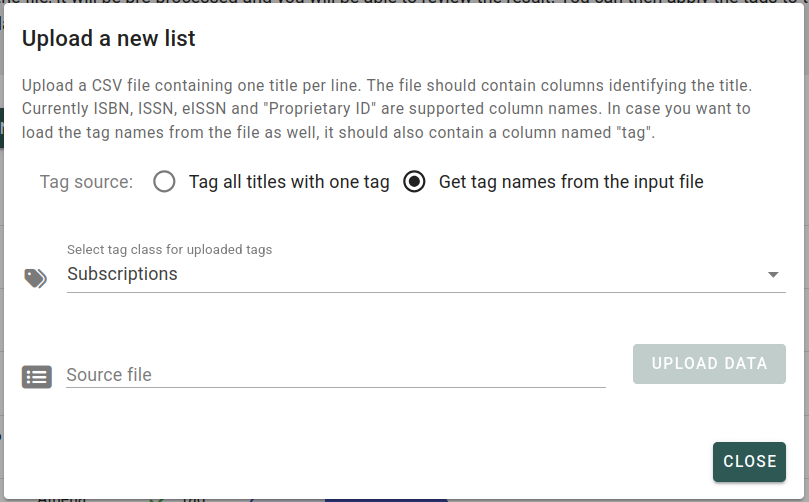Click the tag icon beside Subscriptions
Viewport: 809px width, 502px height.
(x=35, y=278)
